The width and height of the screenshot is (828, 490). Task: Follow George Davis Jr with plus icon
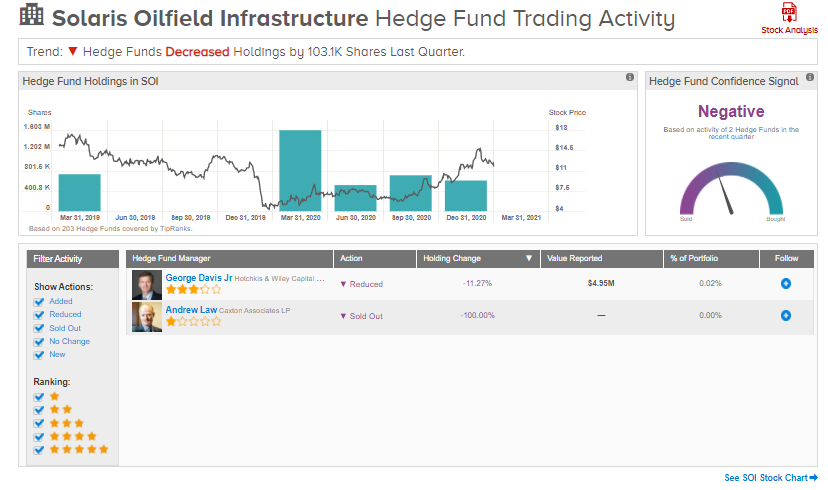click(786, 284)
